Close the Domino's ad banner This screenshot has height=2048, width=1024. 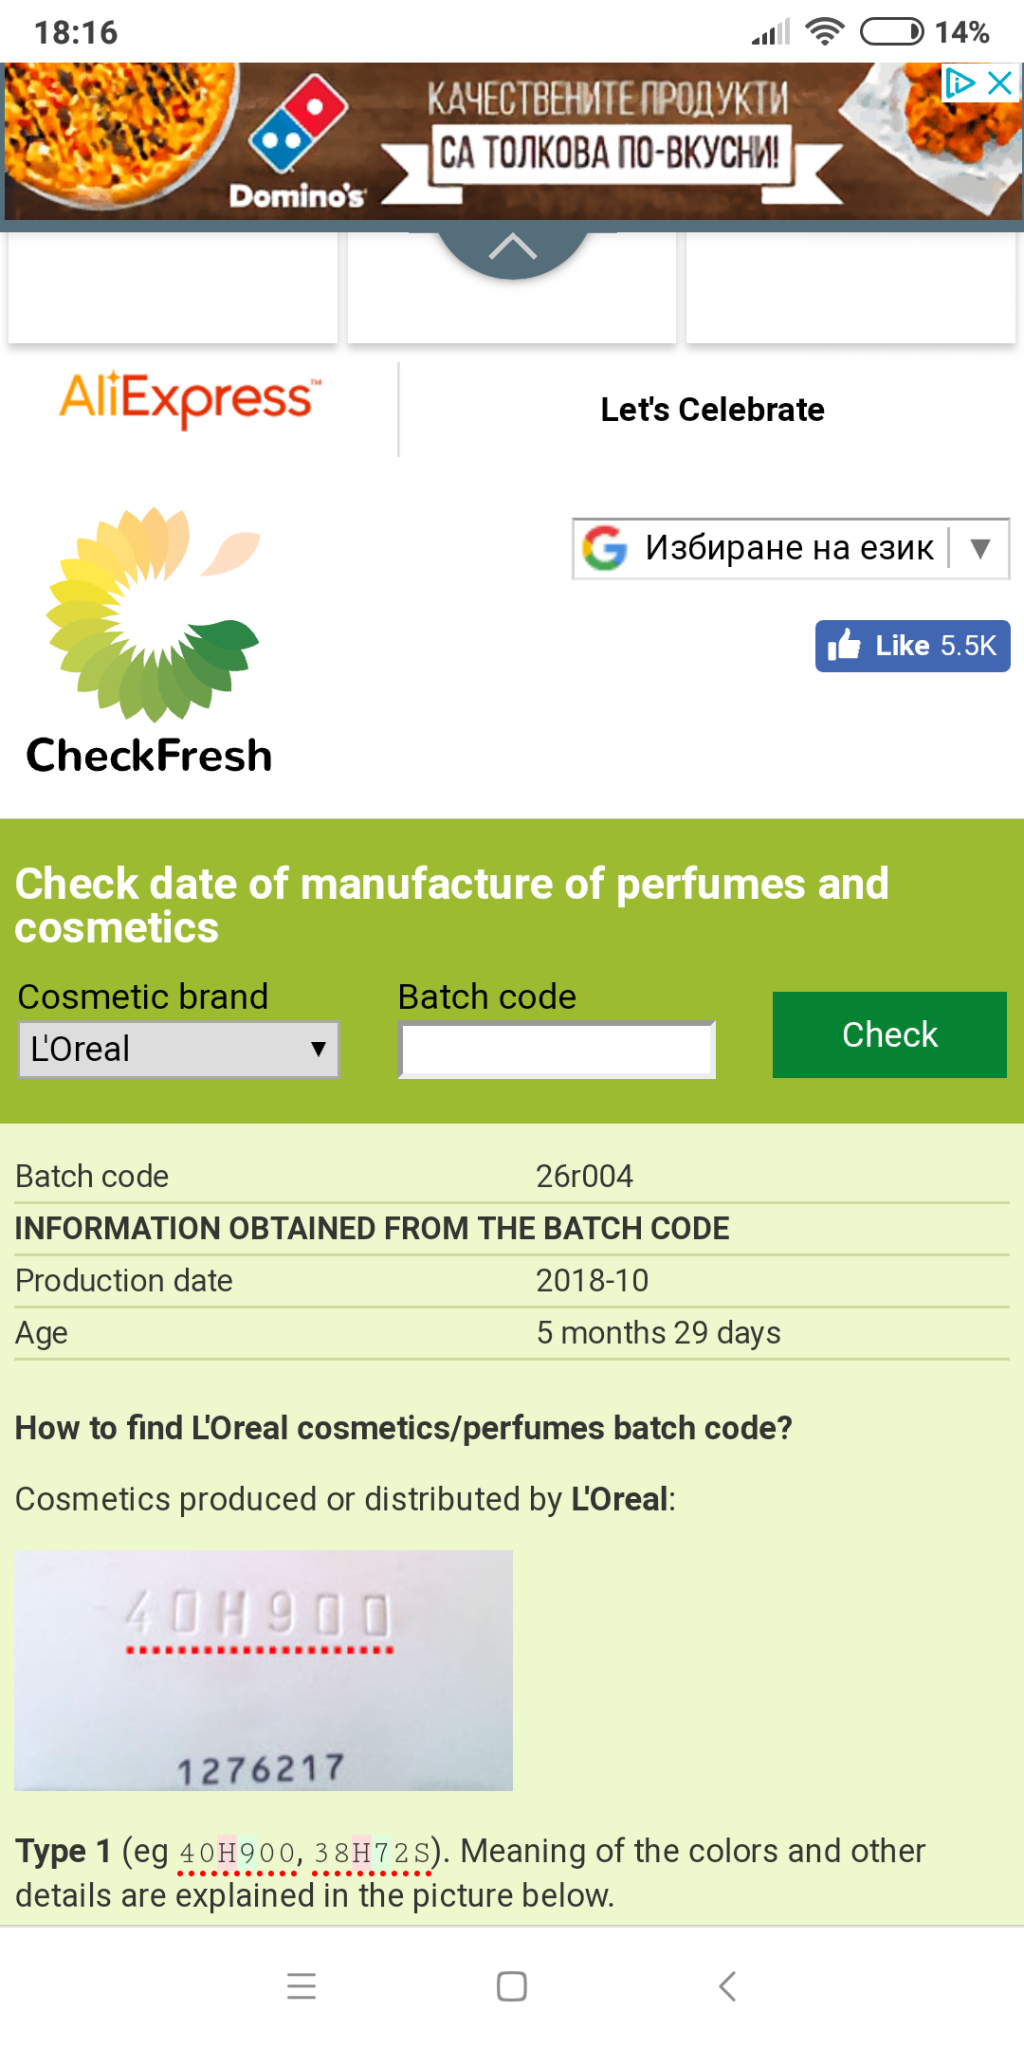click(1000, 83)
